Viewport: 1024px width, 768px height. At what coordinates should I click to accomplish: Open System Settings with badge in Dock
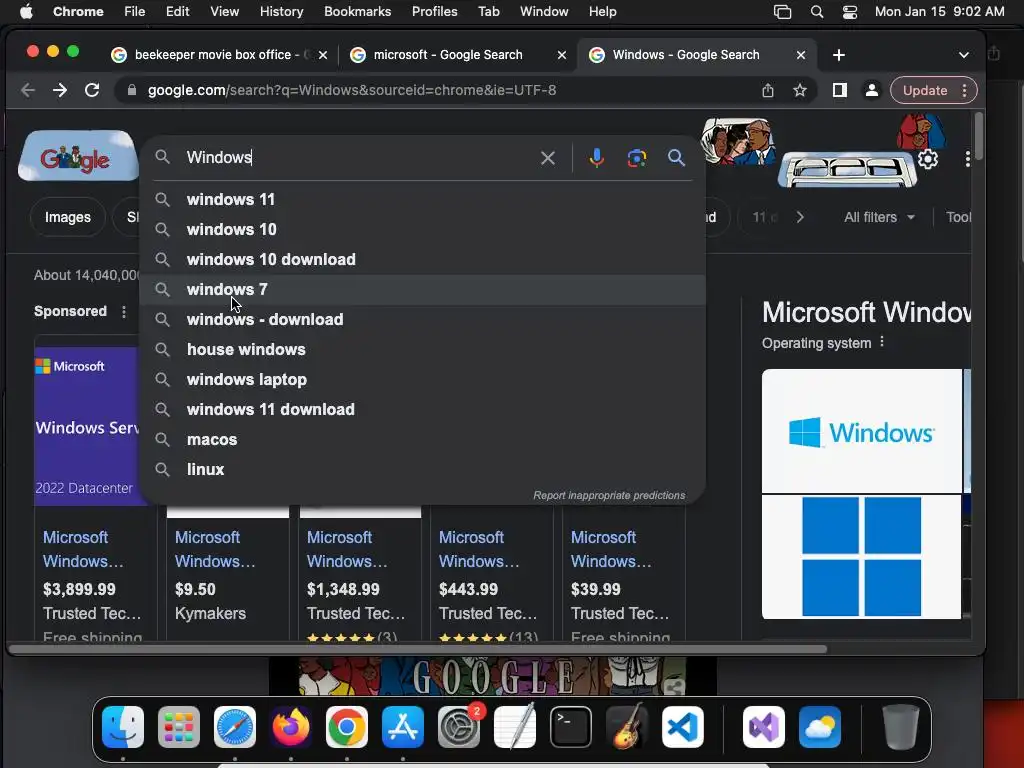click(x=459, y=727)
